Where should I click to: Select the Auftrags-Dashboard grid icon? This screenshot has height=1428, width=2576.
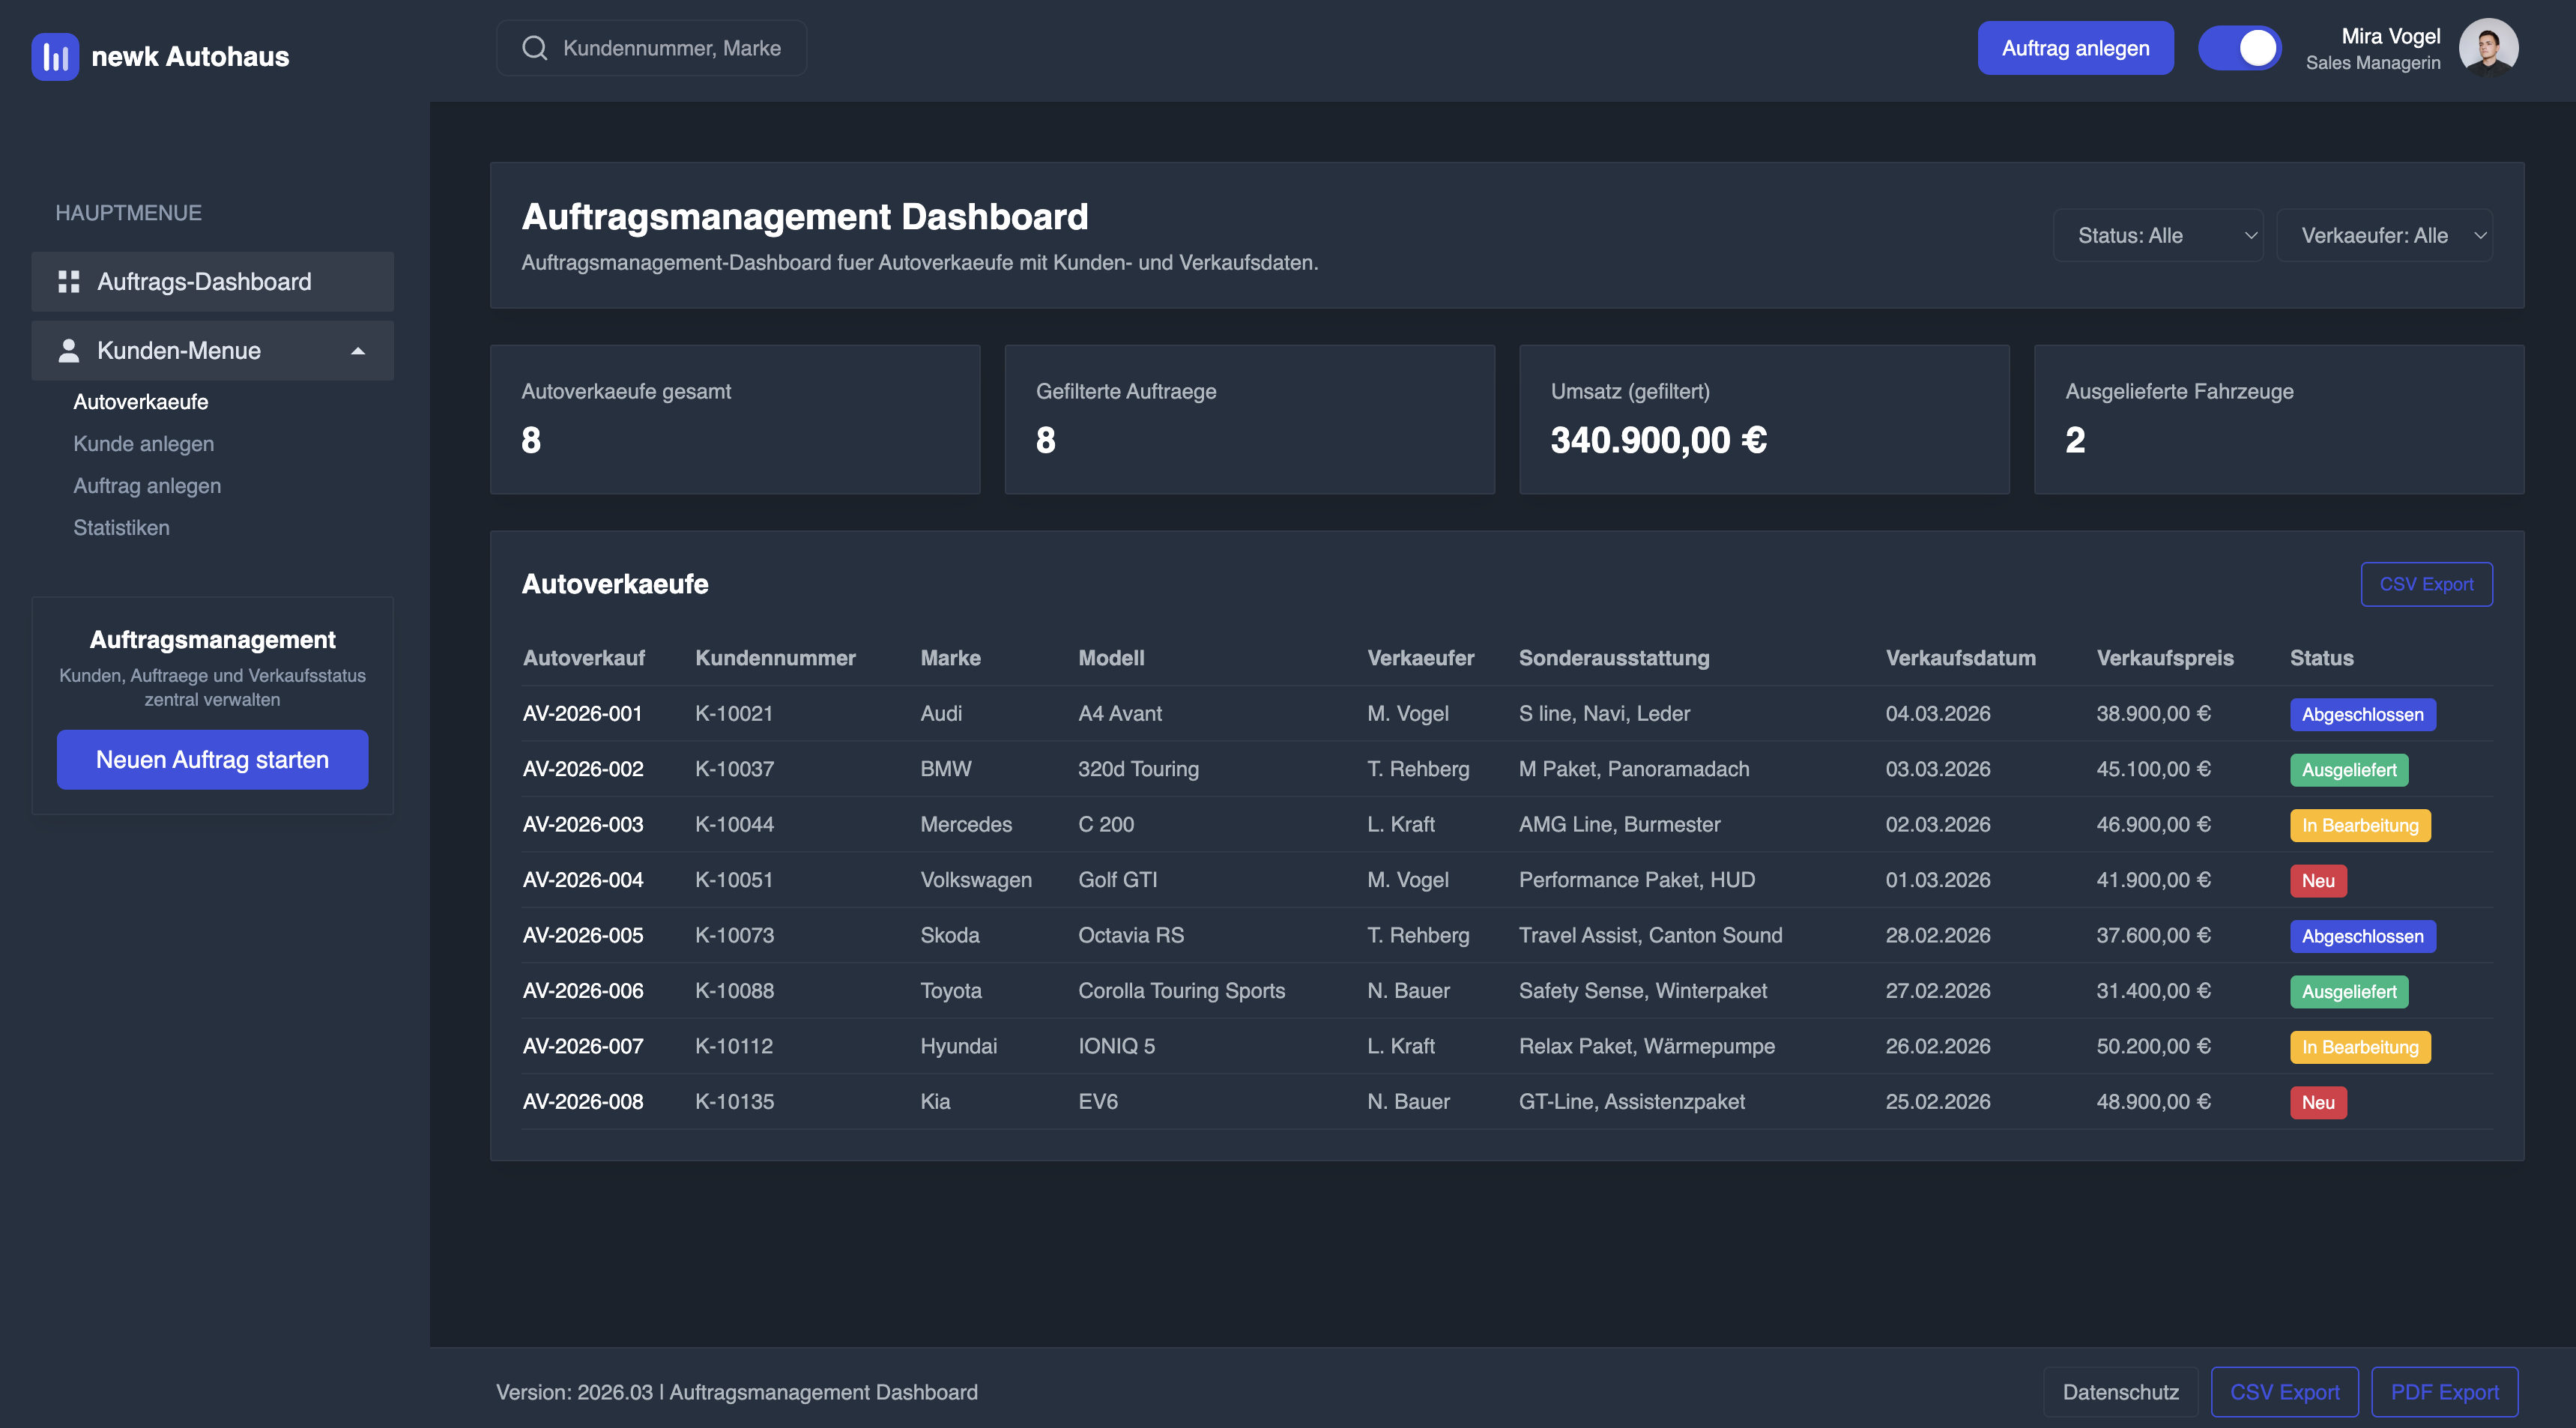pyautogui.click(x=68, y=281)
